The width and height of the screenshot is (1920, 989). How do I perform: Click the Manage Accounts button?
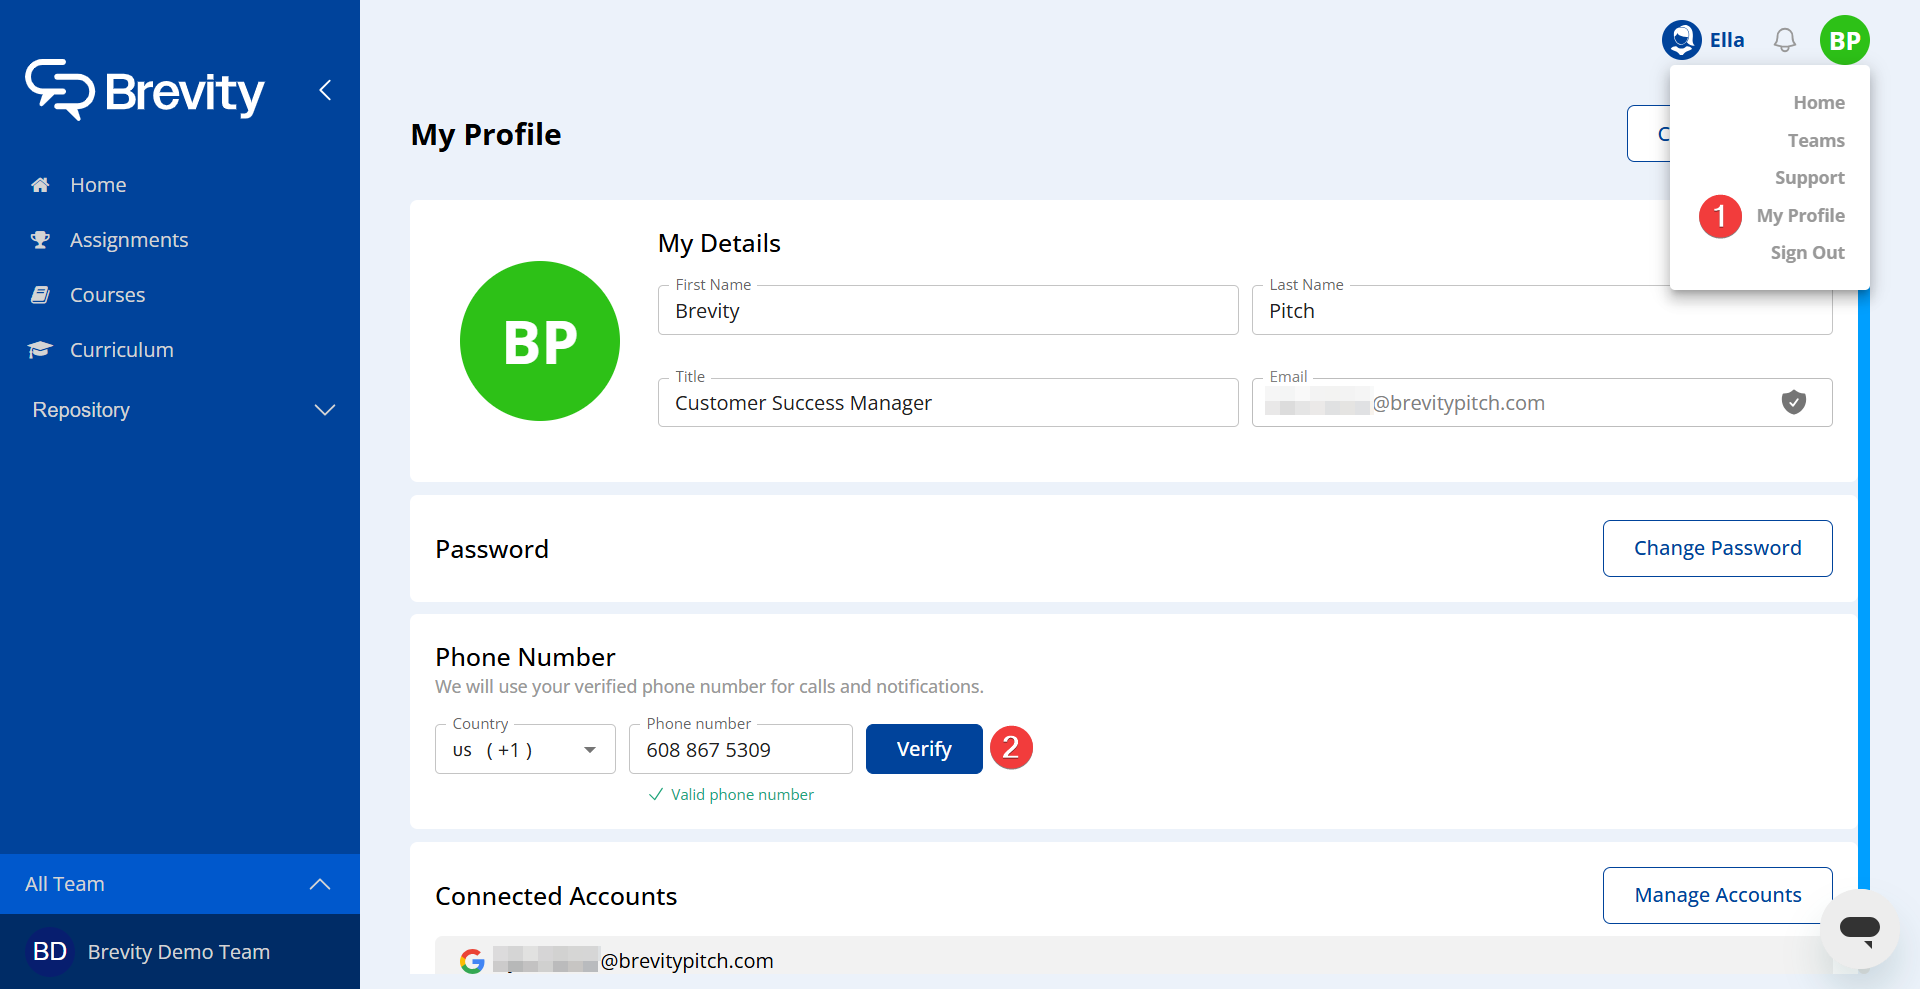[x=1718, y=895]
